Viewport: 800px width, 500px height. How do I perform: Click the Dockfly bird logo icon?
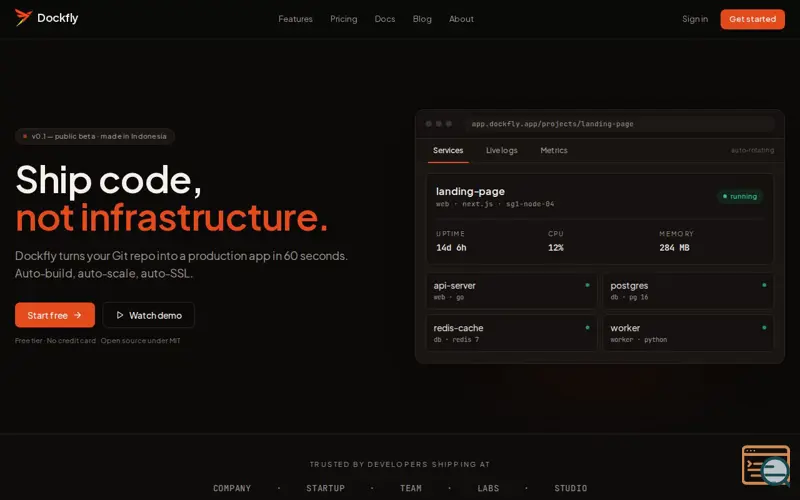(x=23, y=17)
